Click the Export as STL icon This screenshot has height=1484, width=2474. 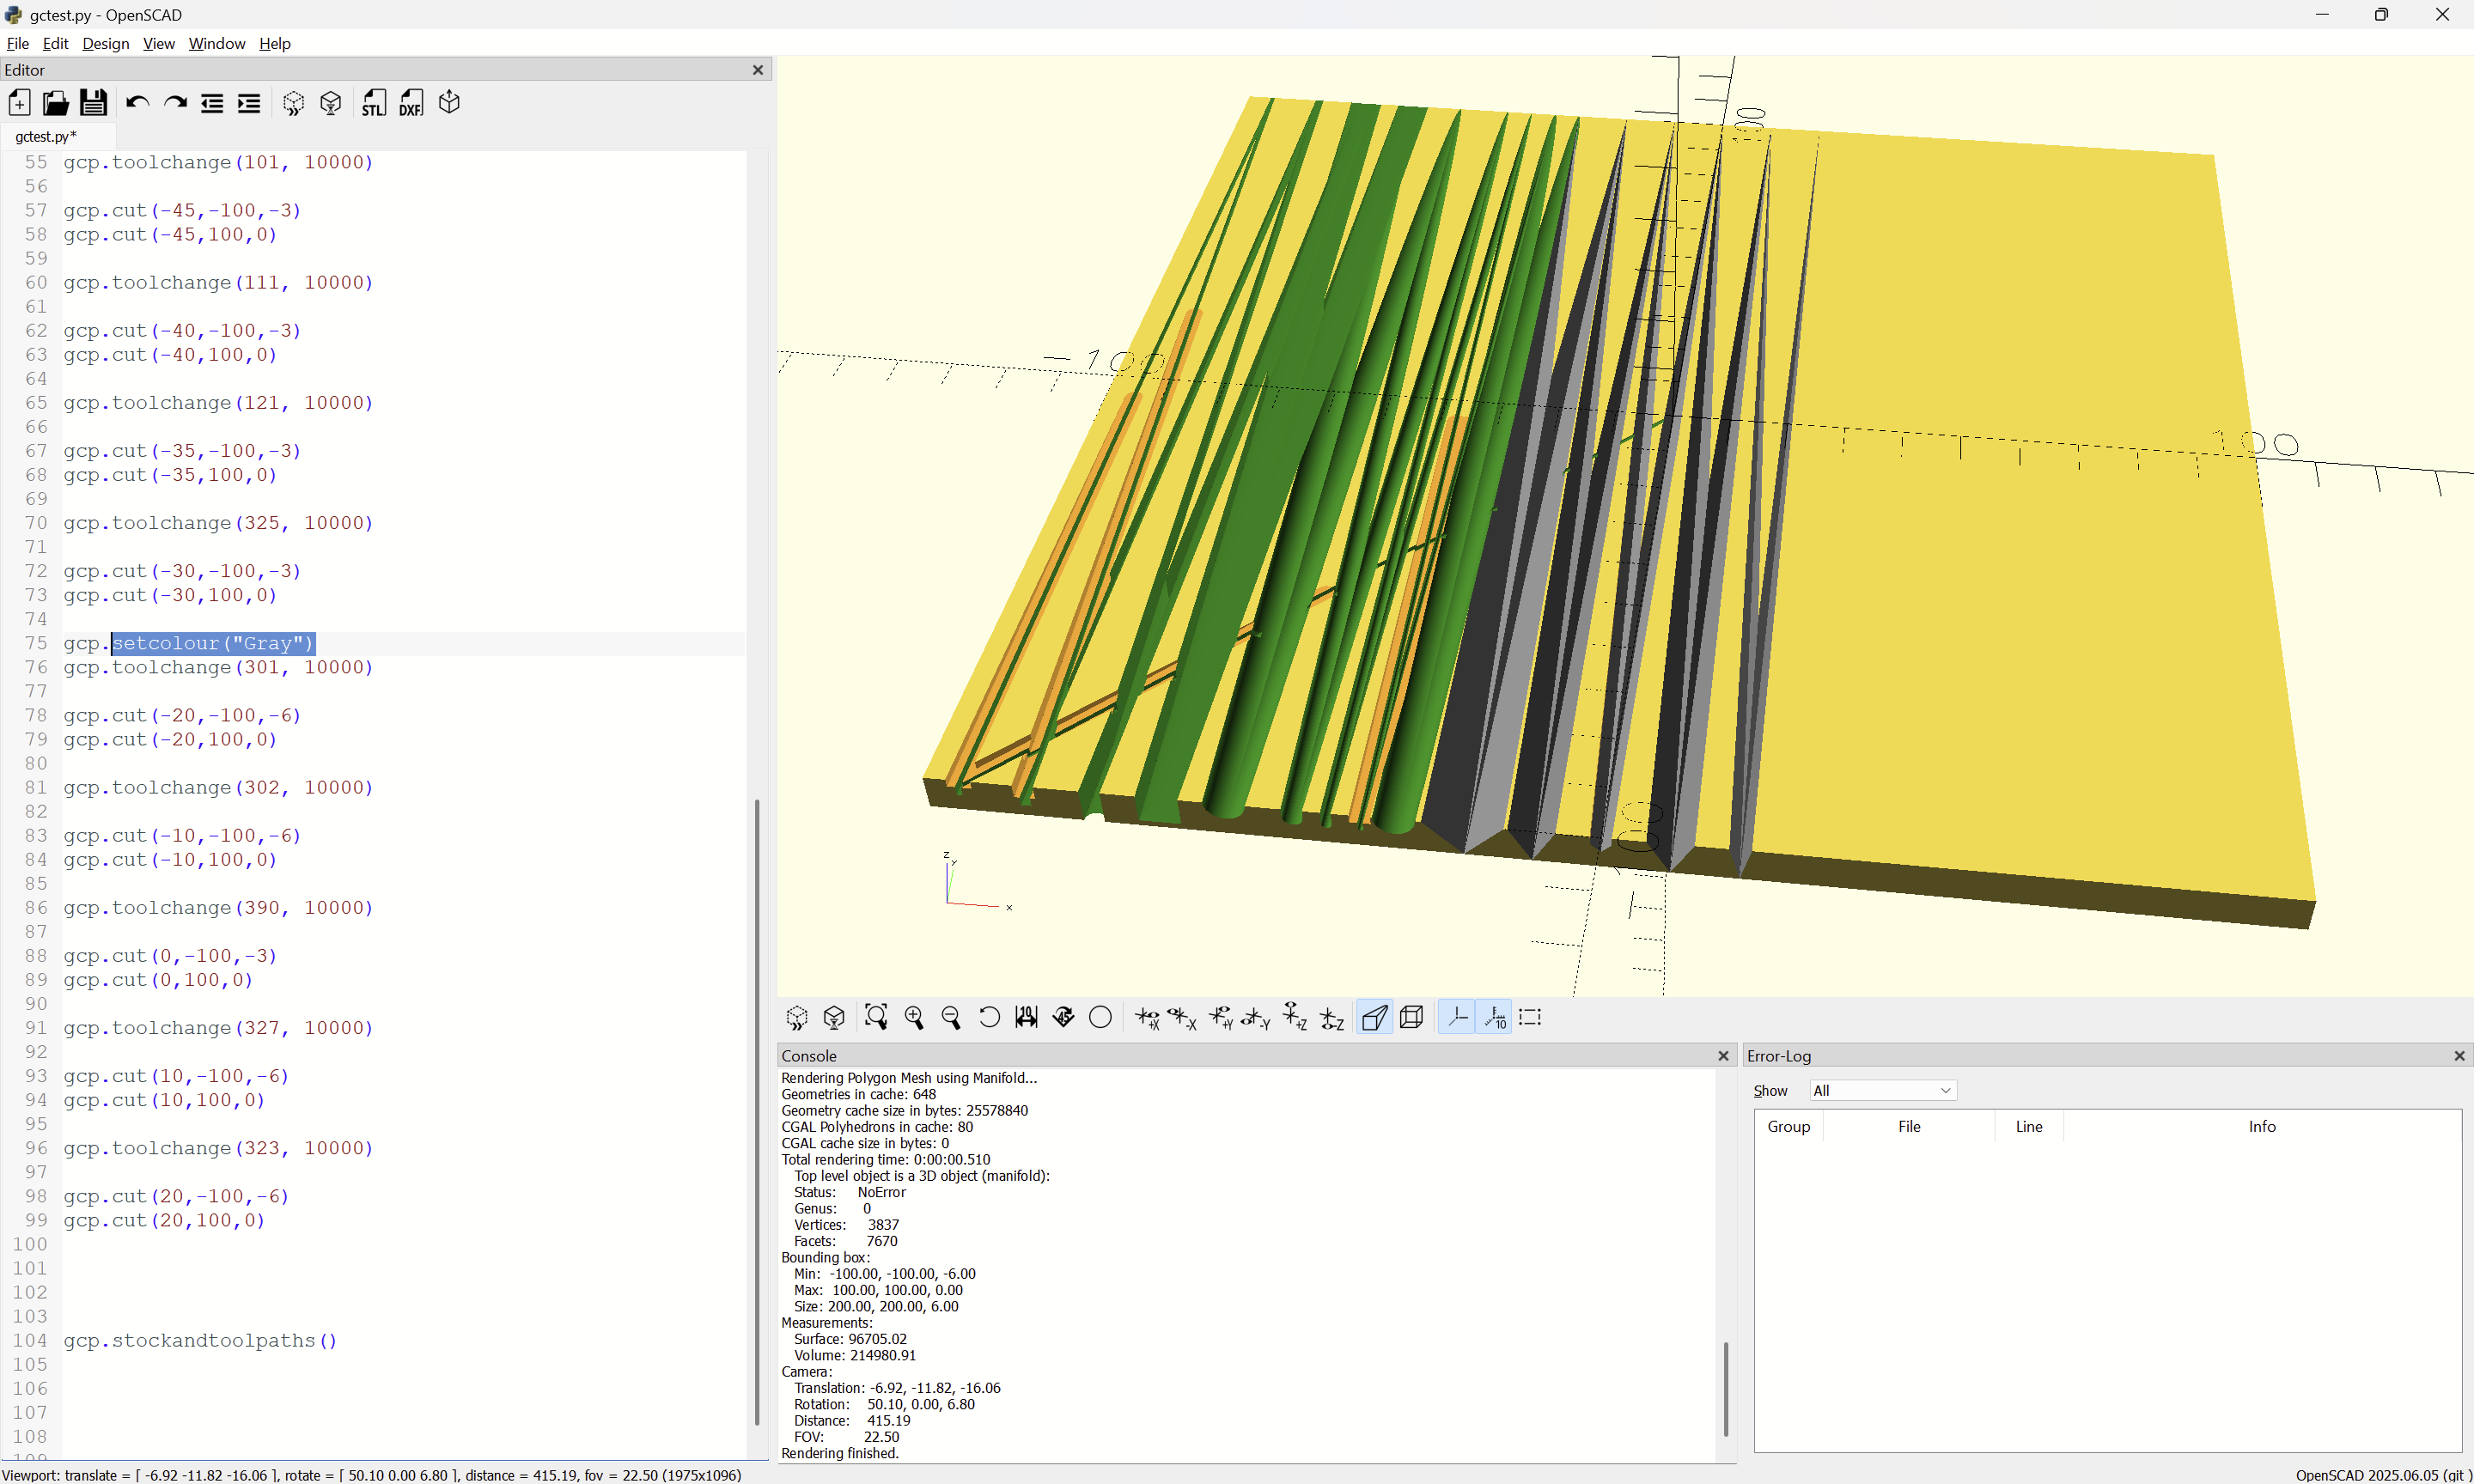point(373,103)
